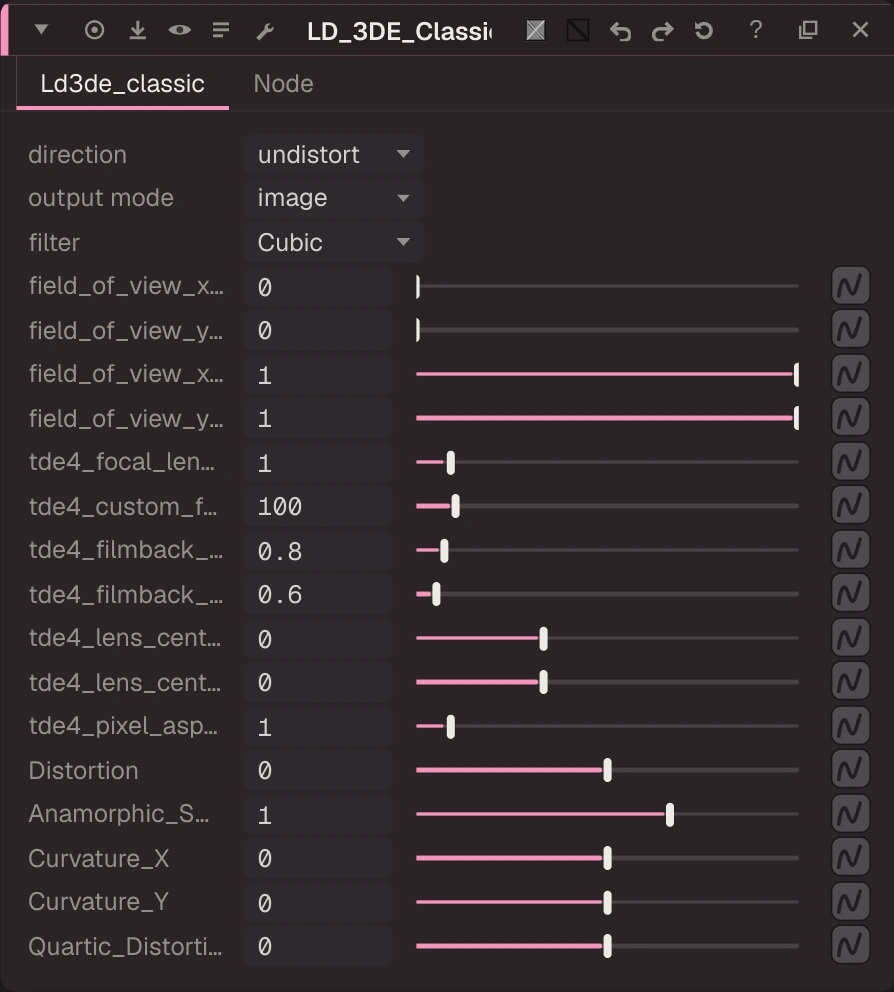Click the redo arrow icon in header

tap(662, 30)
